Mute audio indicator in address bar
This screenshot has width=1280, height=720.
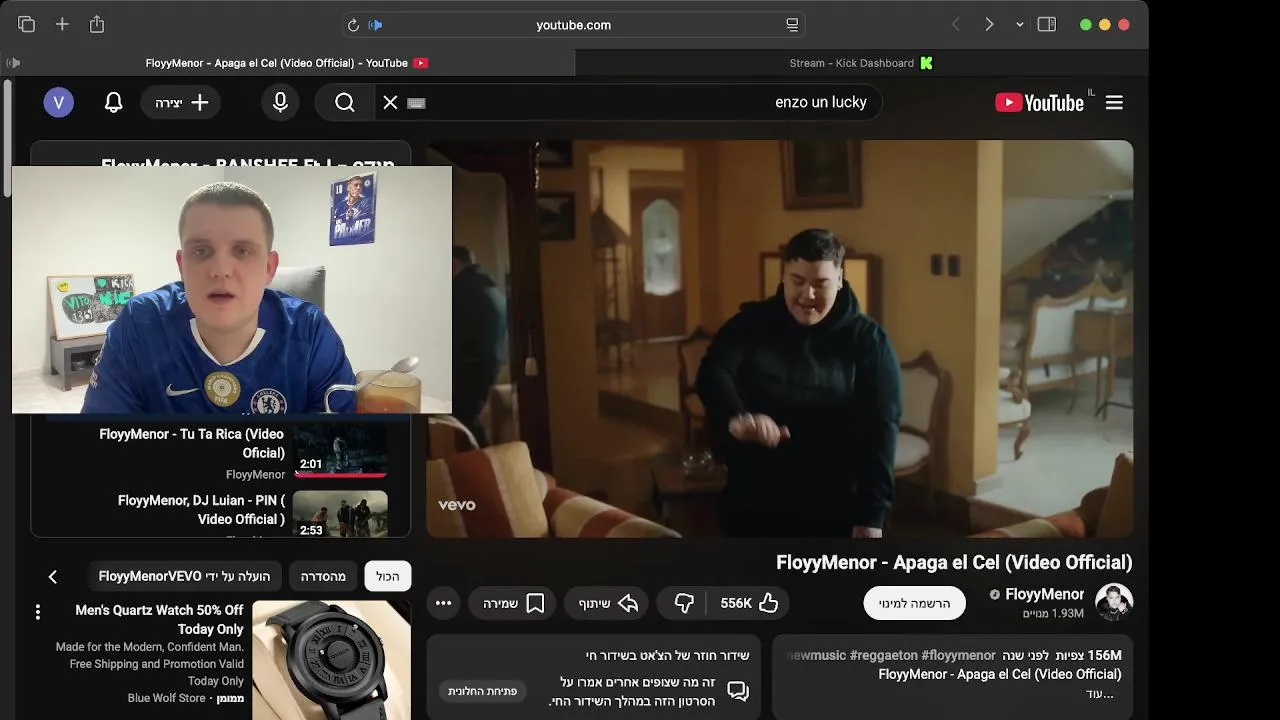point(375,25)
